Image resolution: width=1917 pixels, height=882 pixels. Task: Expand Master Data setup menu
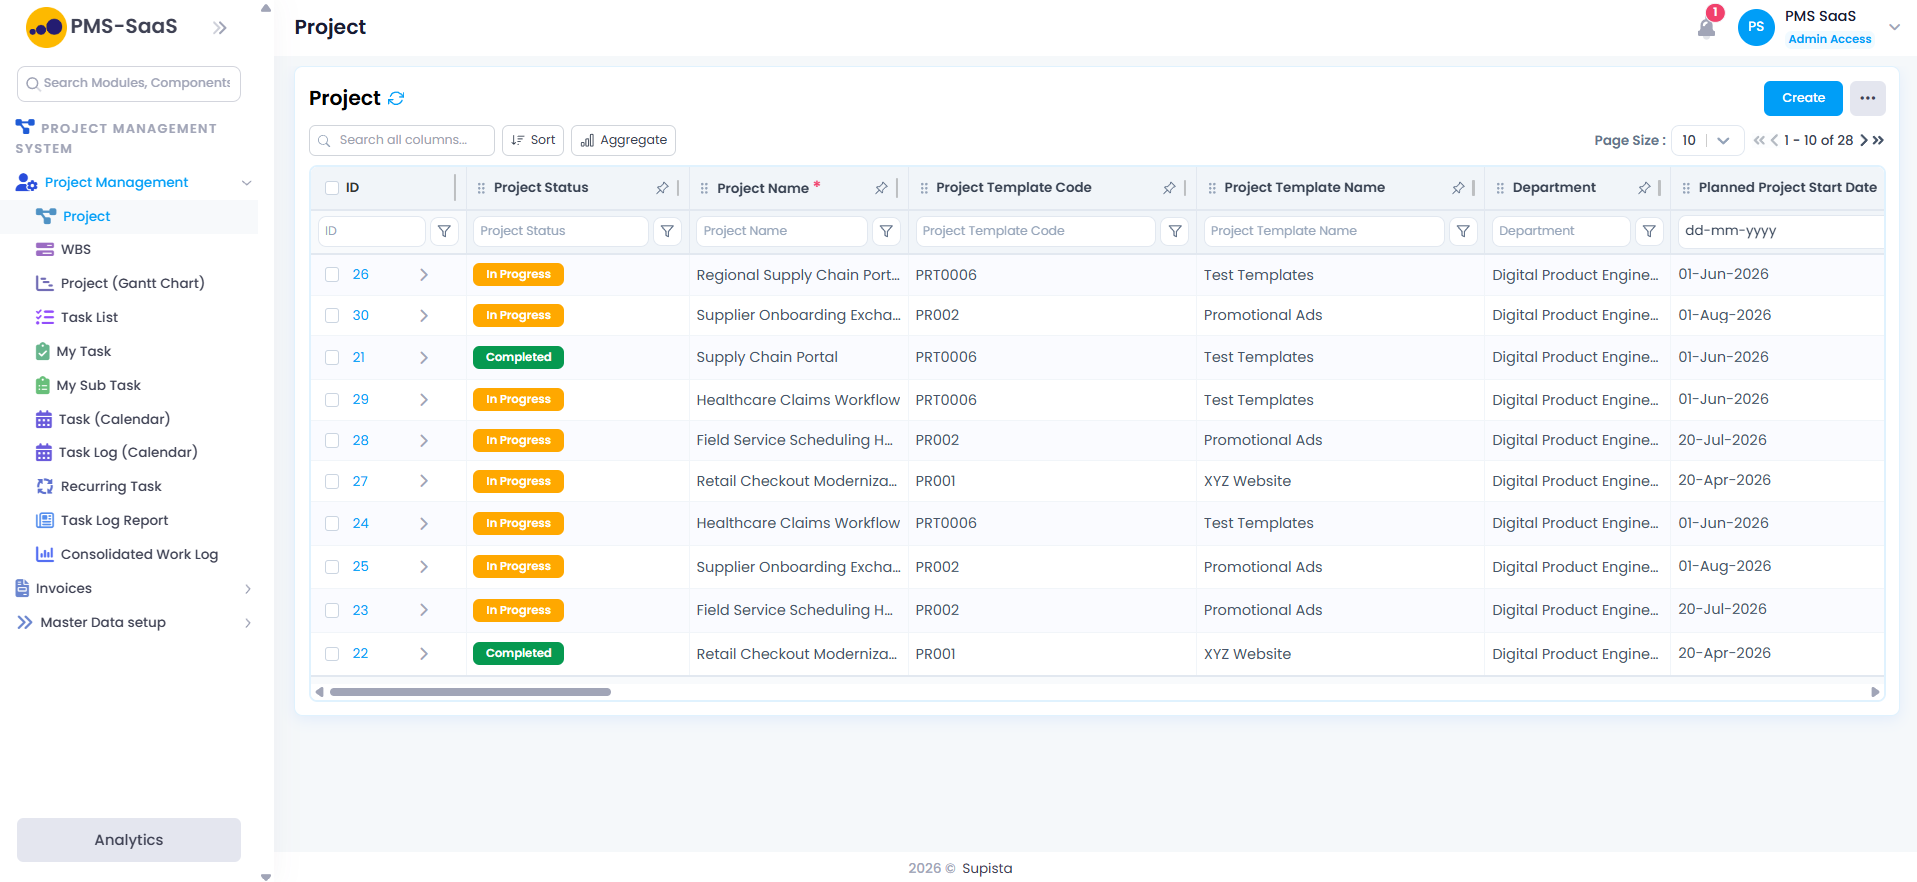pos(248,623)
